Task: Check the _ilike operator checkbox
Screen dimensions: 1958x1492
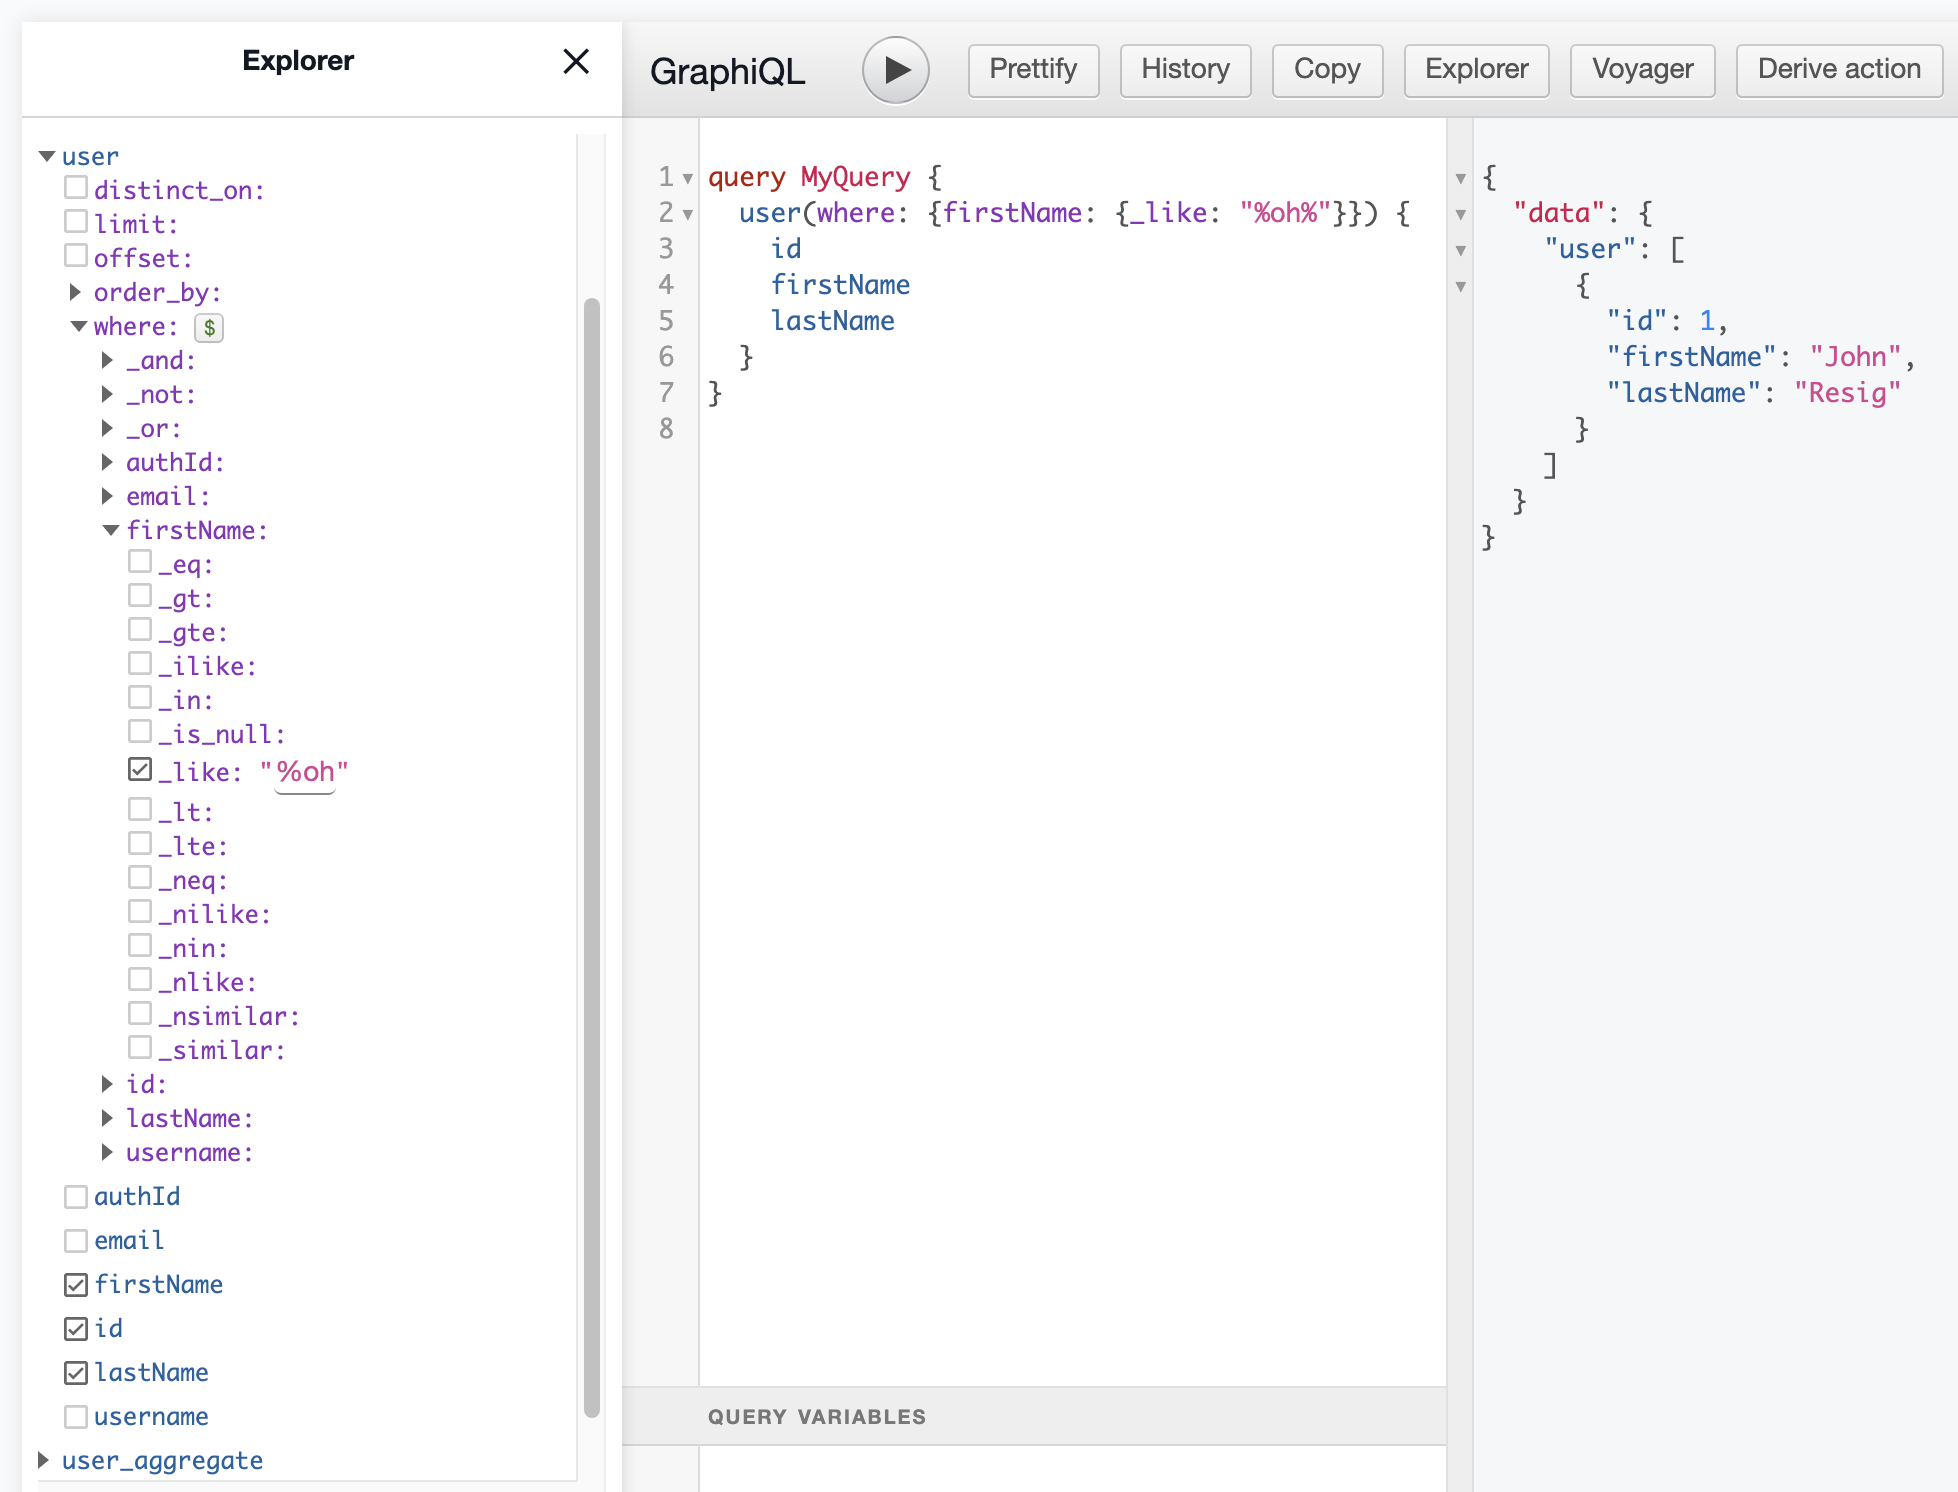Action: 140,664
